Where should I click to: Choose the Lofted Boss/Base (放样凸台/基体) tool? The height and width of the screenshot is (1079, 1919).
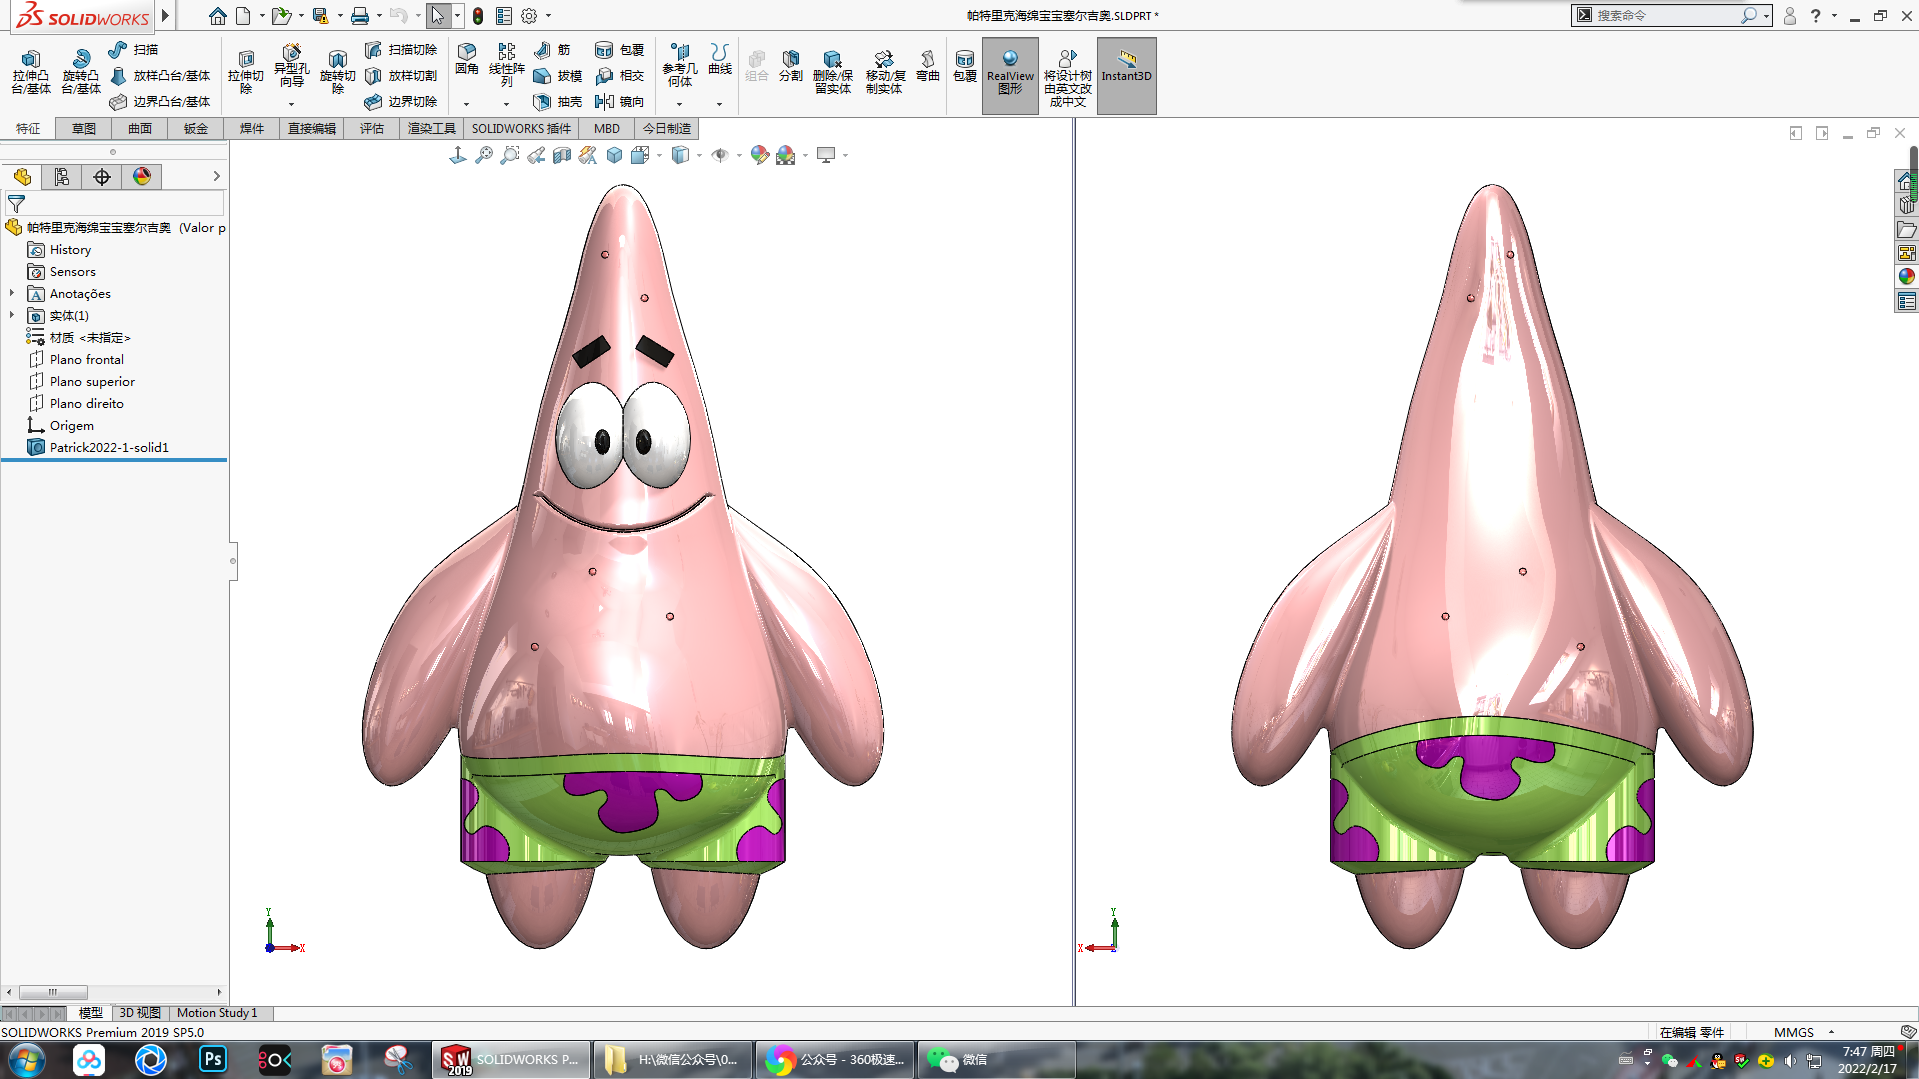tap(160, 75)
